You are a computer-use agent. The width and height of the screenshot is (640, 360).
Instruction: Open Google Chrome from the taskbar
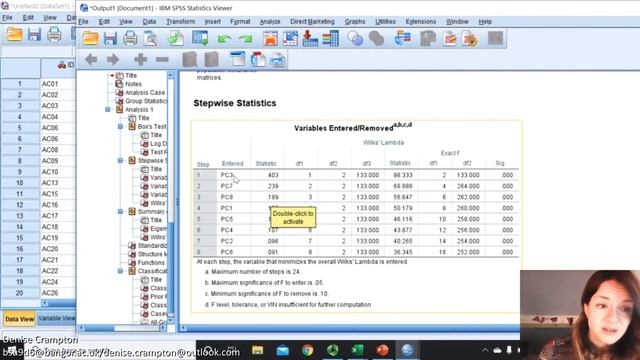pos(308,350)
